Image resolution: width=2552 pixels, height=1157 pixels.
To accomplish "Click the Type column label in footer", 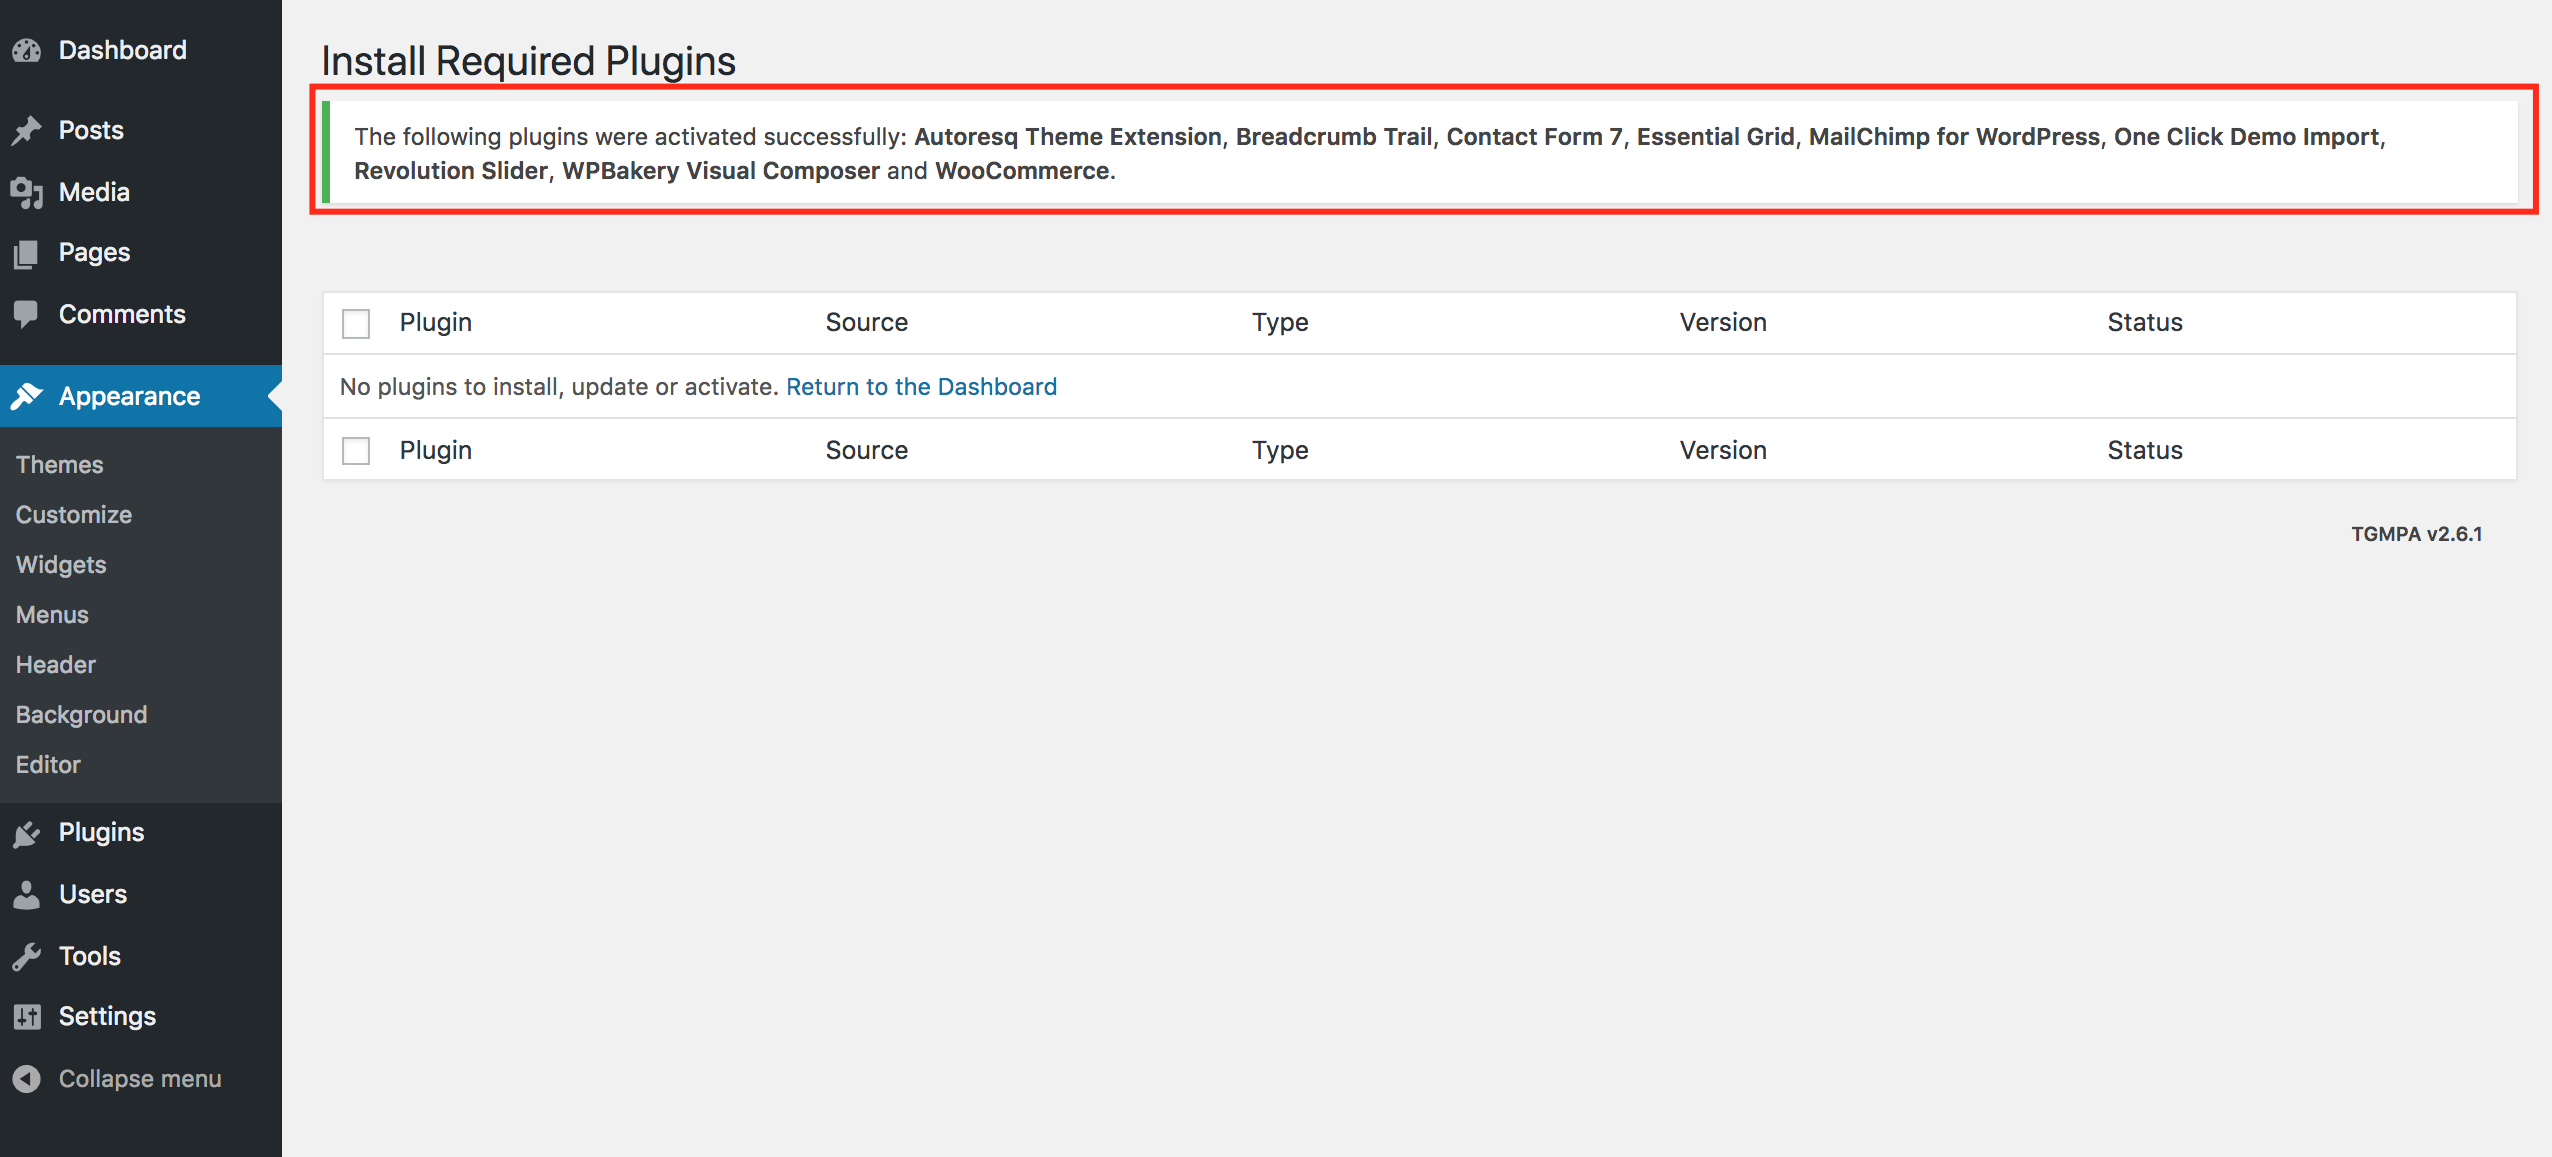I will coord(1280,451).
